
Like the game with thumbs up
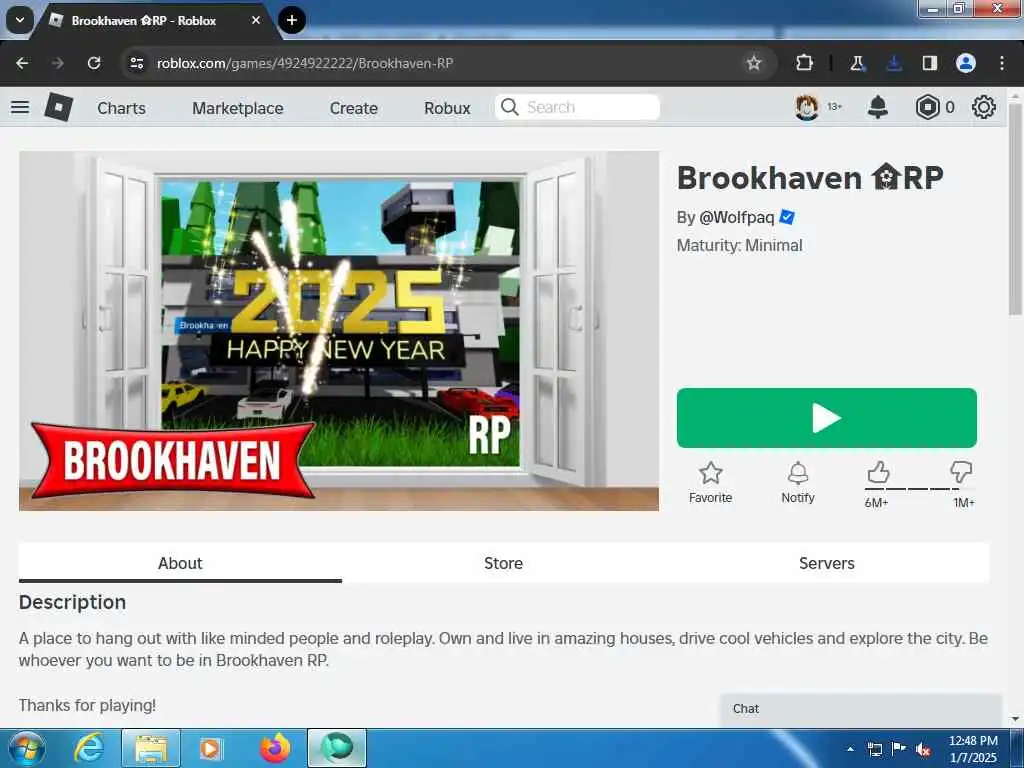coord(878,472)
